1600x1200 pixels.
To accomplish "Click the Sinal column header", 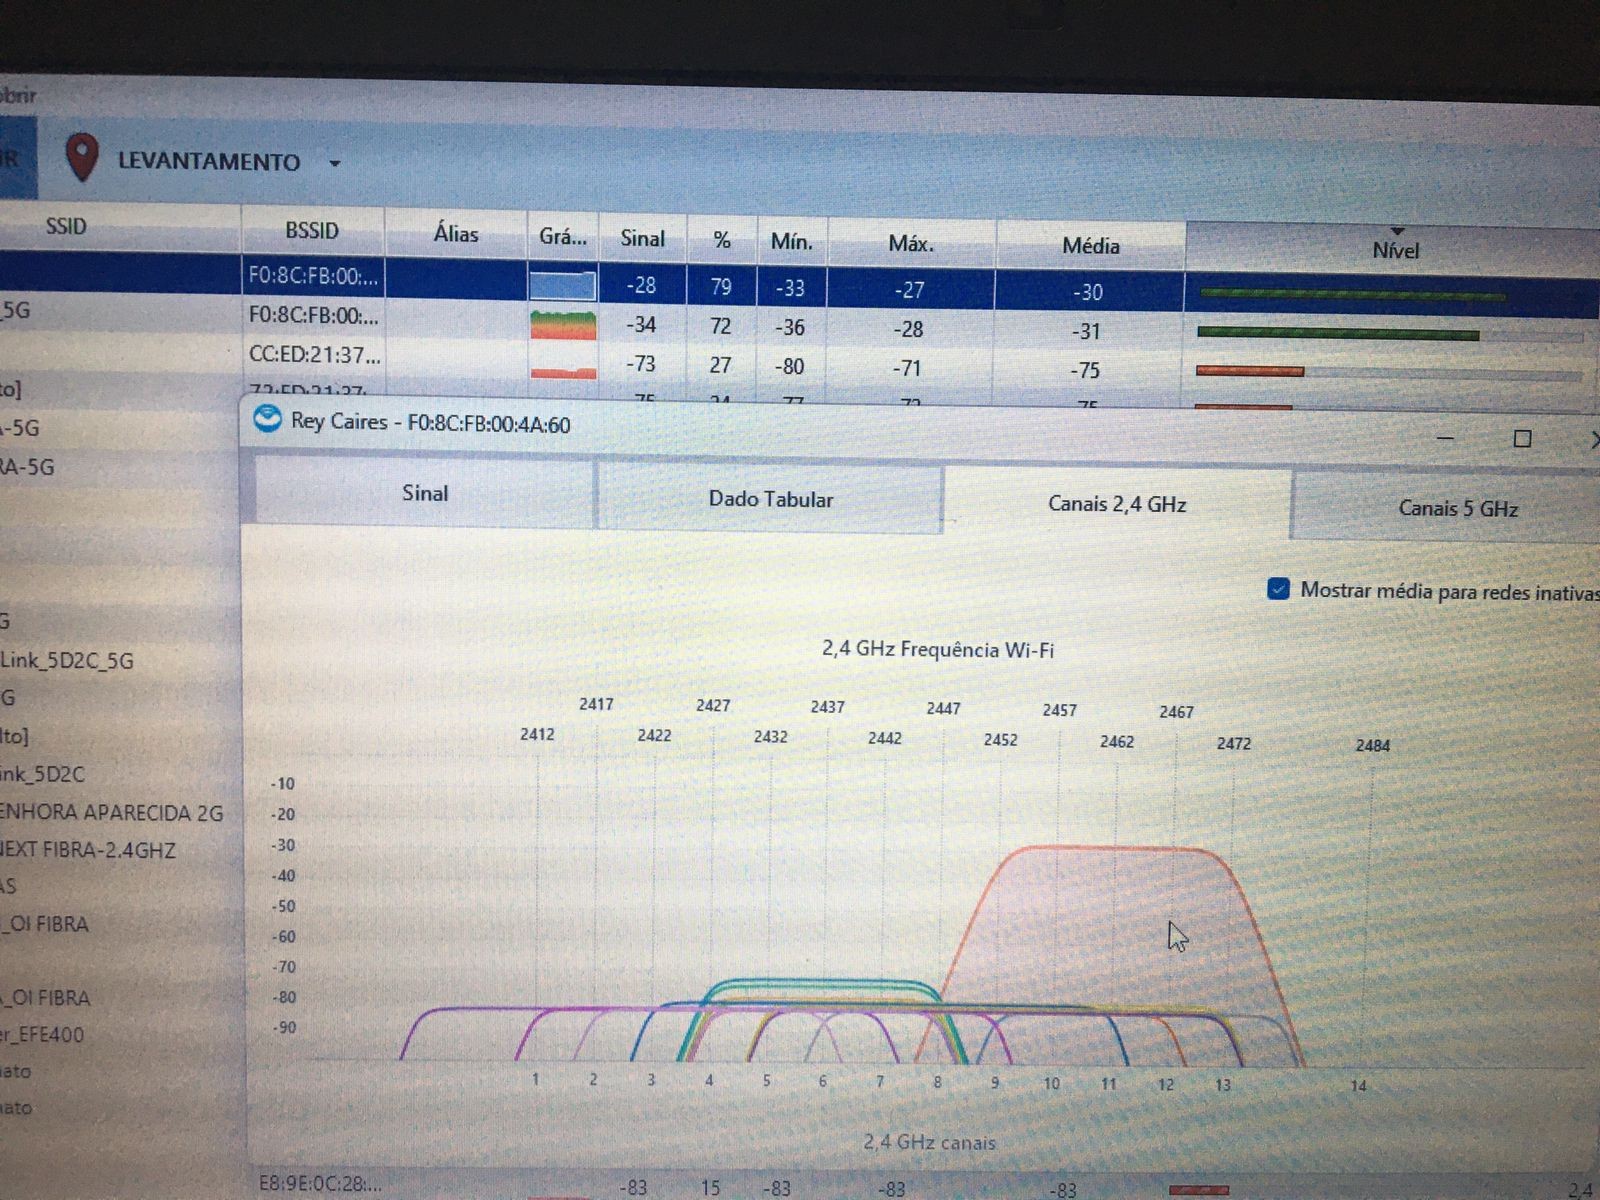I will [x=642, y=238].
